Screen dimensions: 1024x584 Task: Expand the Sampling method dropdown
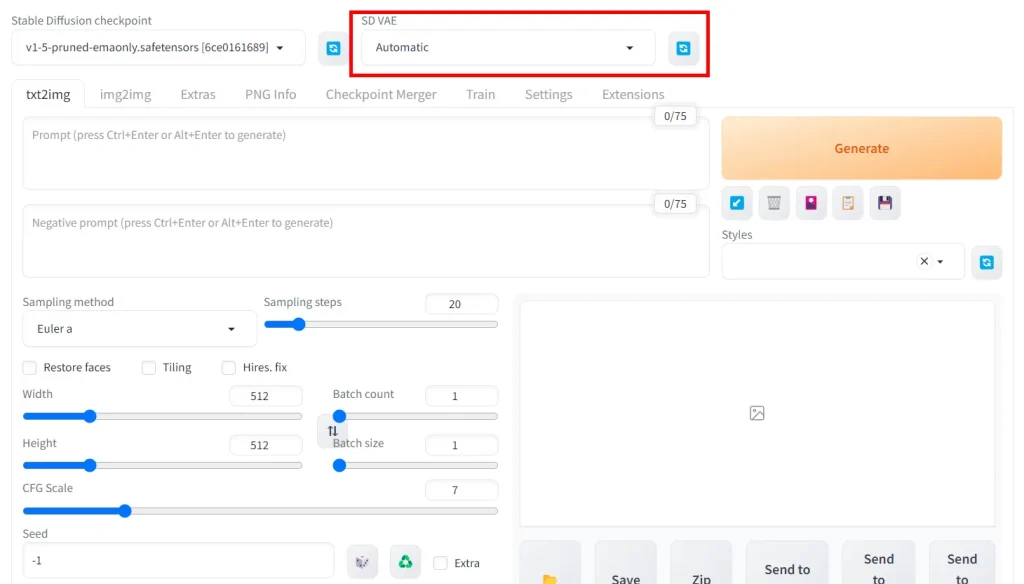139,329
